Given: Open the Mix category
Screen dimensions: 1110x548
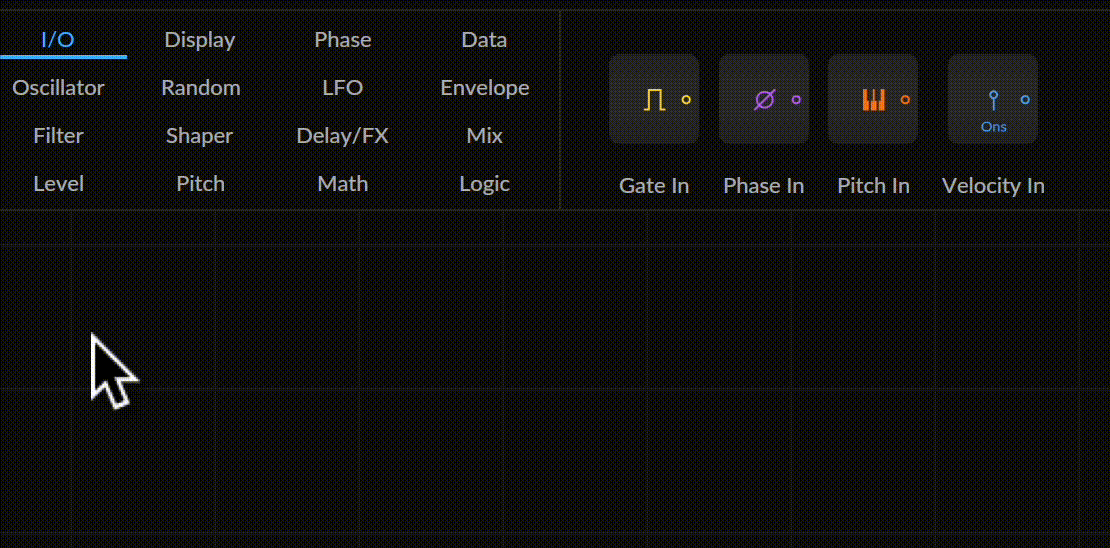Looking at the screenshot, I should tap(484, 136).
